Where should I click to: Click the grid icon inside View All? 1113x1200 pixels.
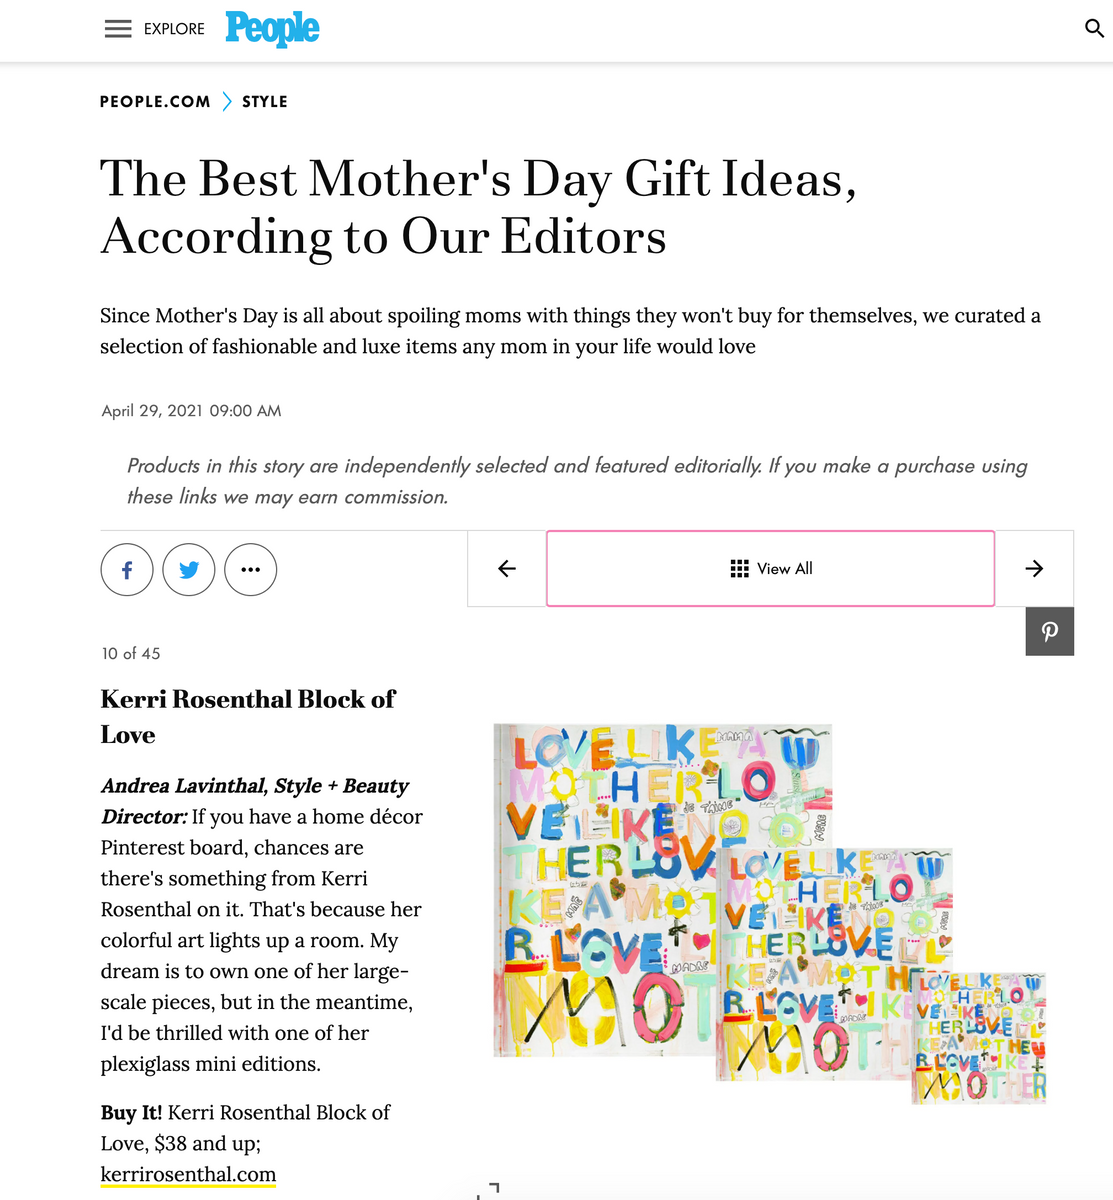737,568
